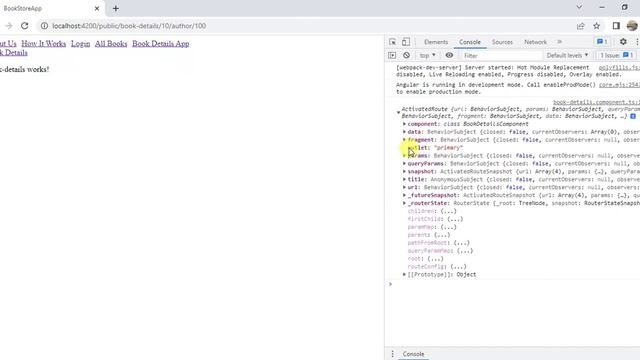The image size is (640, 360).
Task: Collapse the ActivatedRoute object
Action: pyautogui.click(x=398, y=112)
